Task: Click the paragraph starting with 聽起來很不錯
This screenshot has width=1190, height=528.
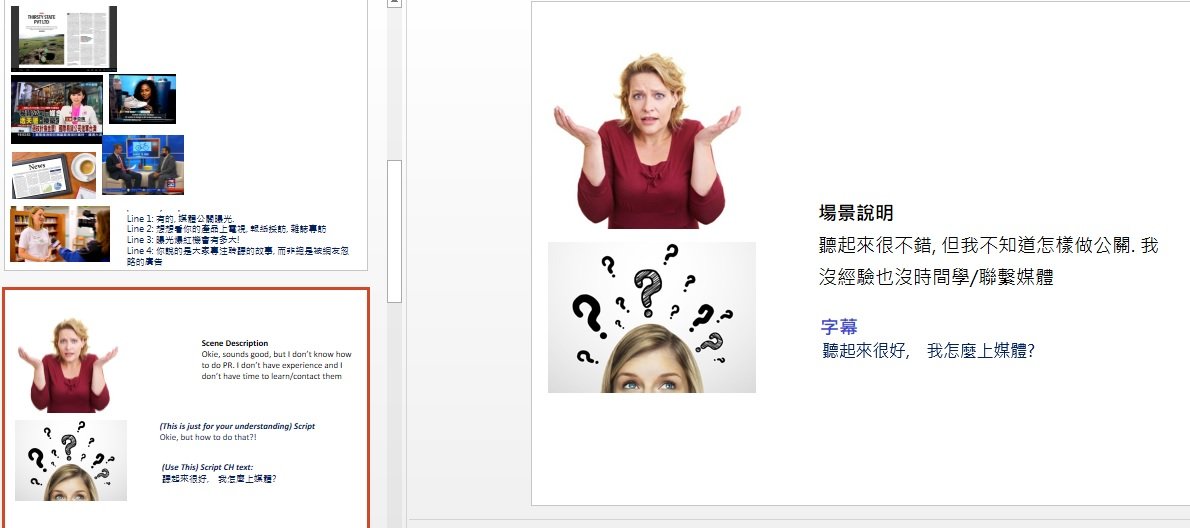Action: pyautogui.click(x=987, y=261)
